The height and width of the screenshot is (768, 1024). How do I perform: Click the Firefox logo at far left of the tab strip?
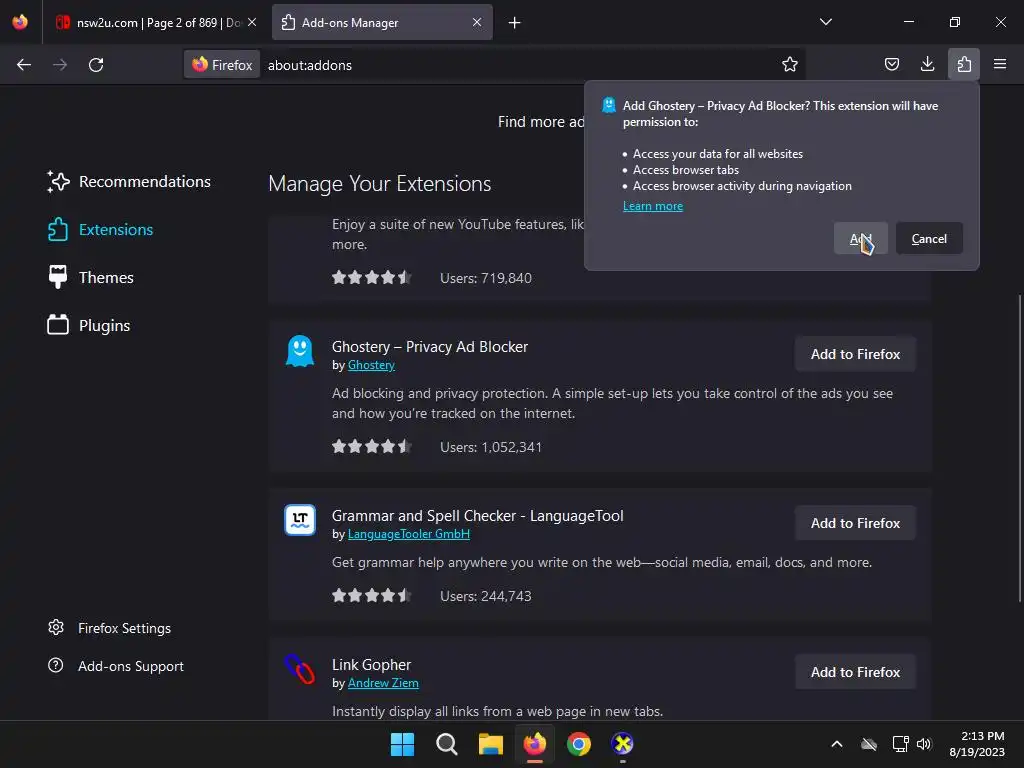(20, 22)
